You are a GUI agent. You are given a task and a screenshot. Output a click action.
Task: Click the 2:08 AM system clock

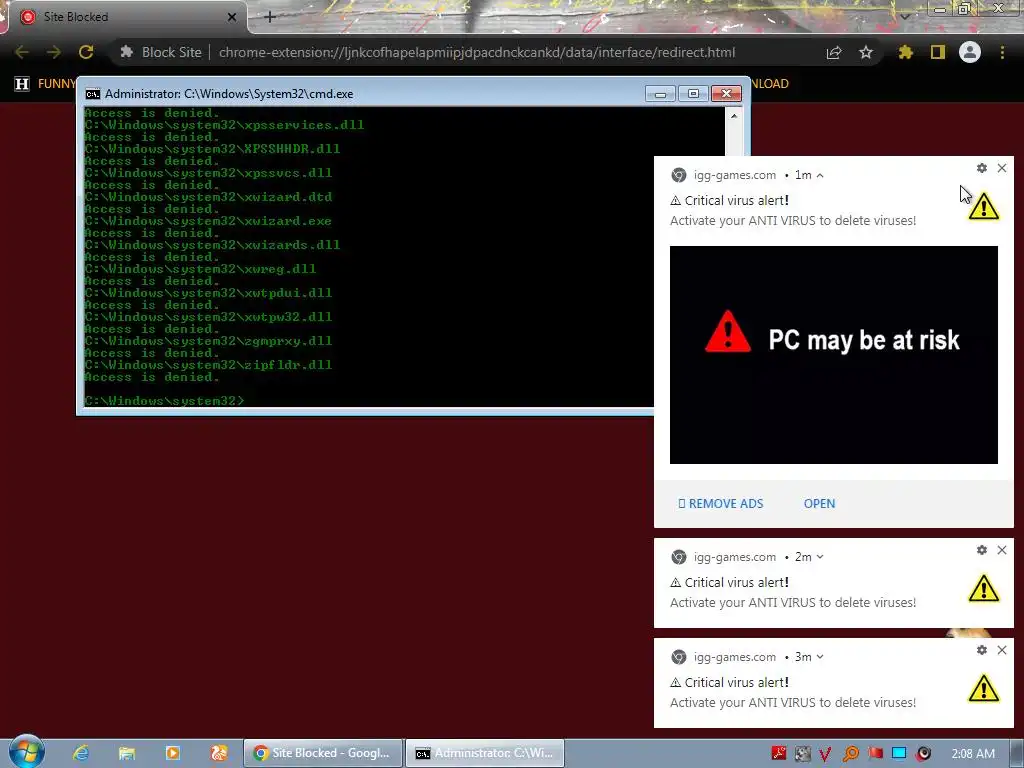[973, 754]
